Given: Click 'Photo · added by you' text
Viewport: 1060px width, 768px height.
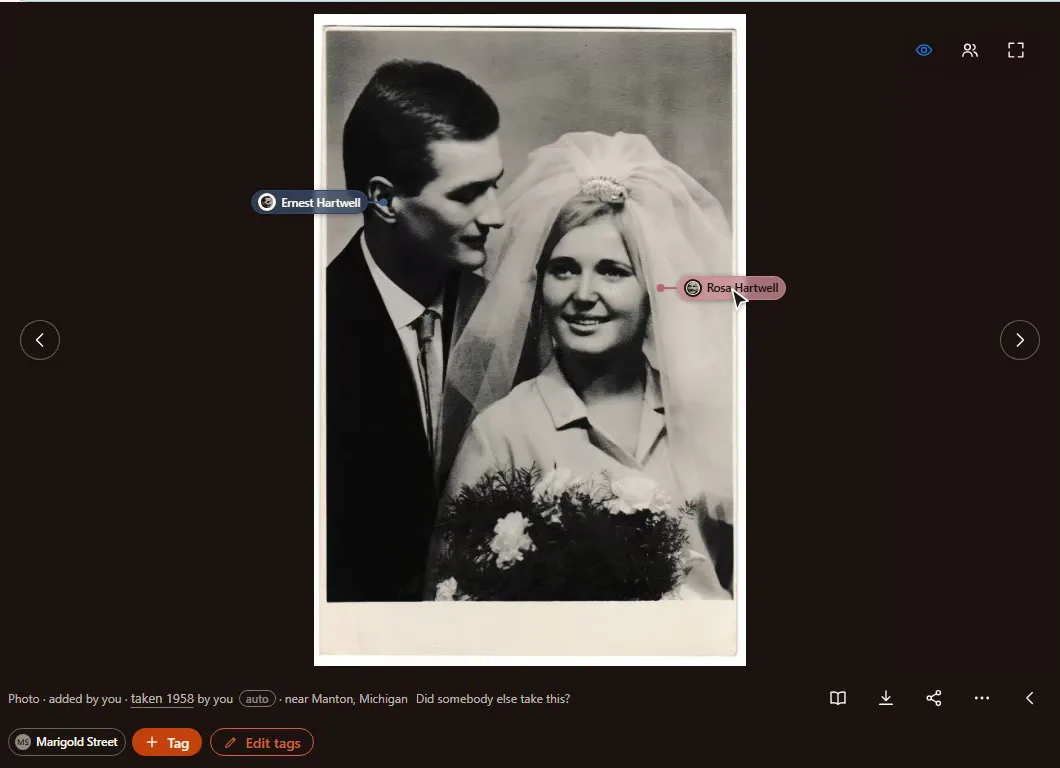Looking at the screenshot, I should 65,699.
